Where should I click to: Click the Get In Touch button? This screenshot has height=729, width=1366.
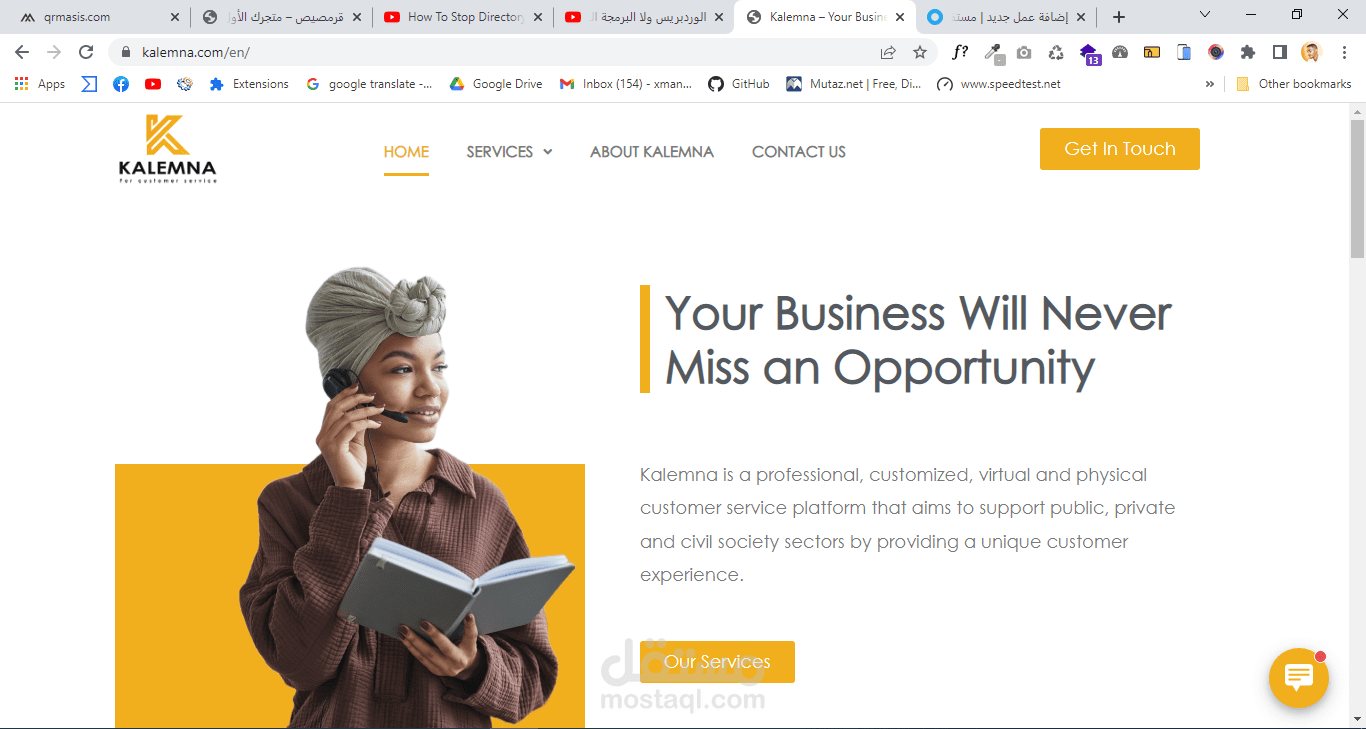(x=1120, y=149)
